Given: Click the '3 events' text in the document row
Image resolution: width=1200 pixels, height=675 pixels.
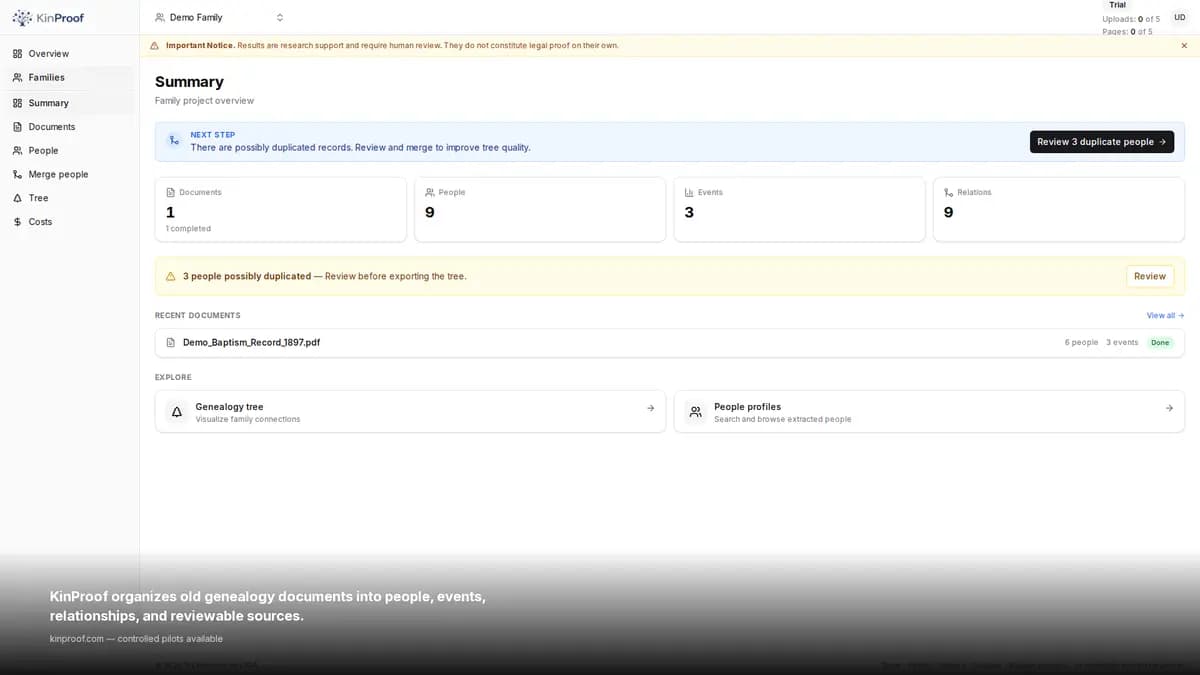Looking at the screenshot, I should point(1122,342).
